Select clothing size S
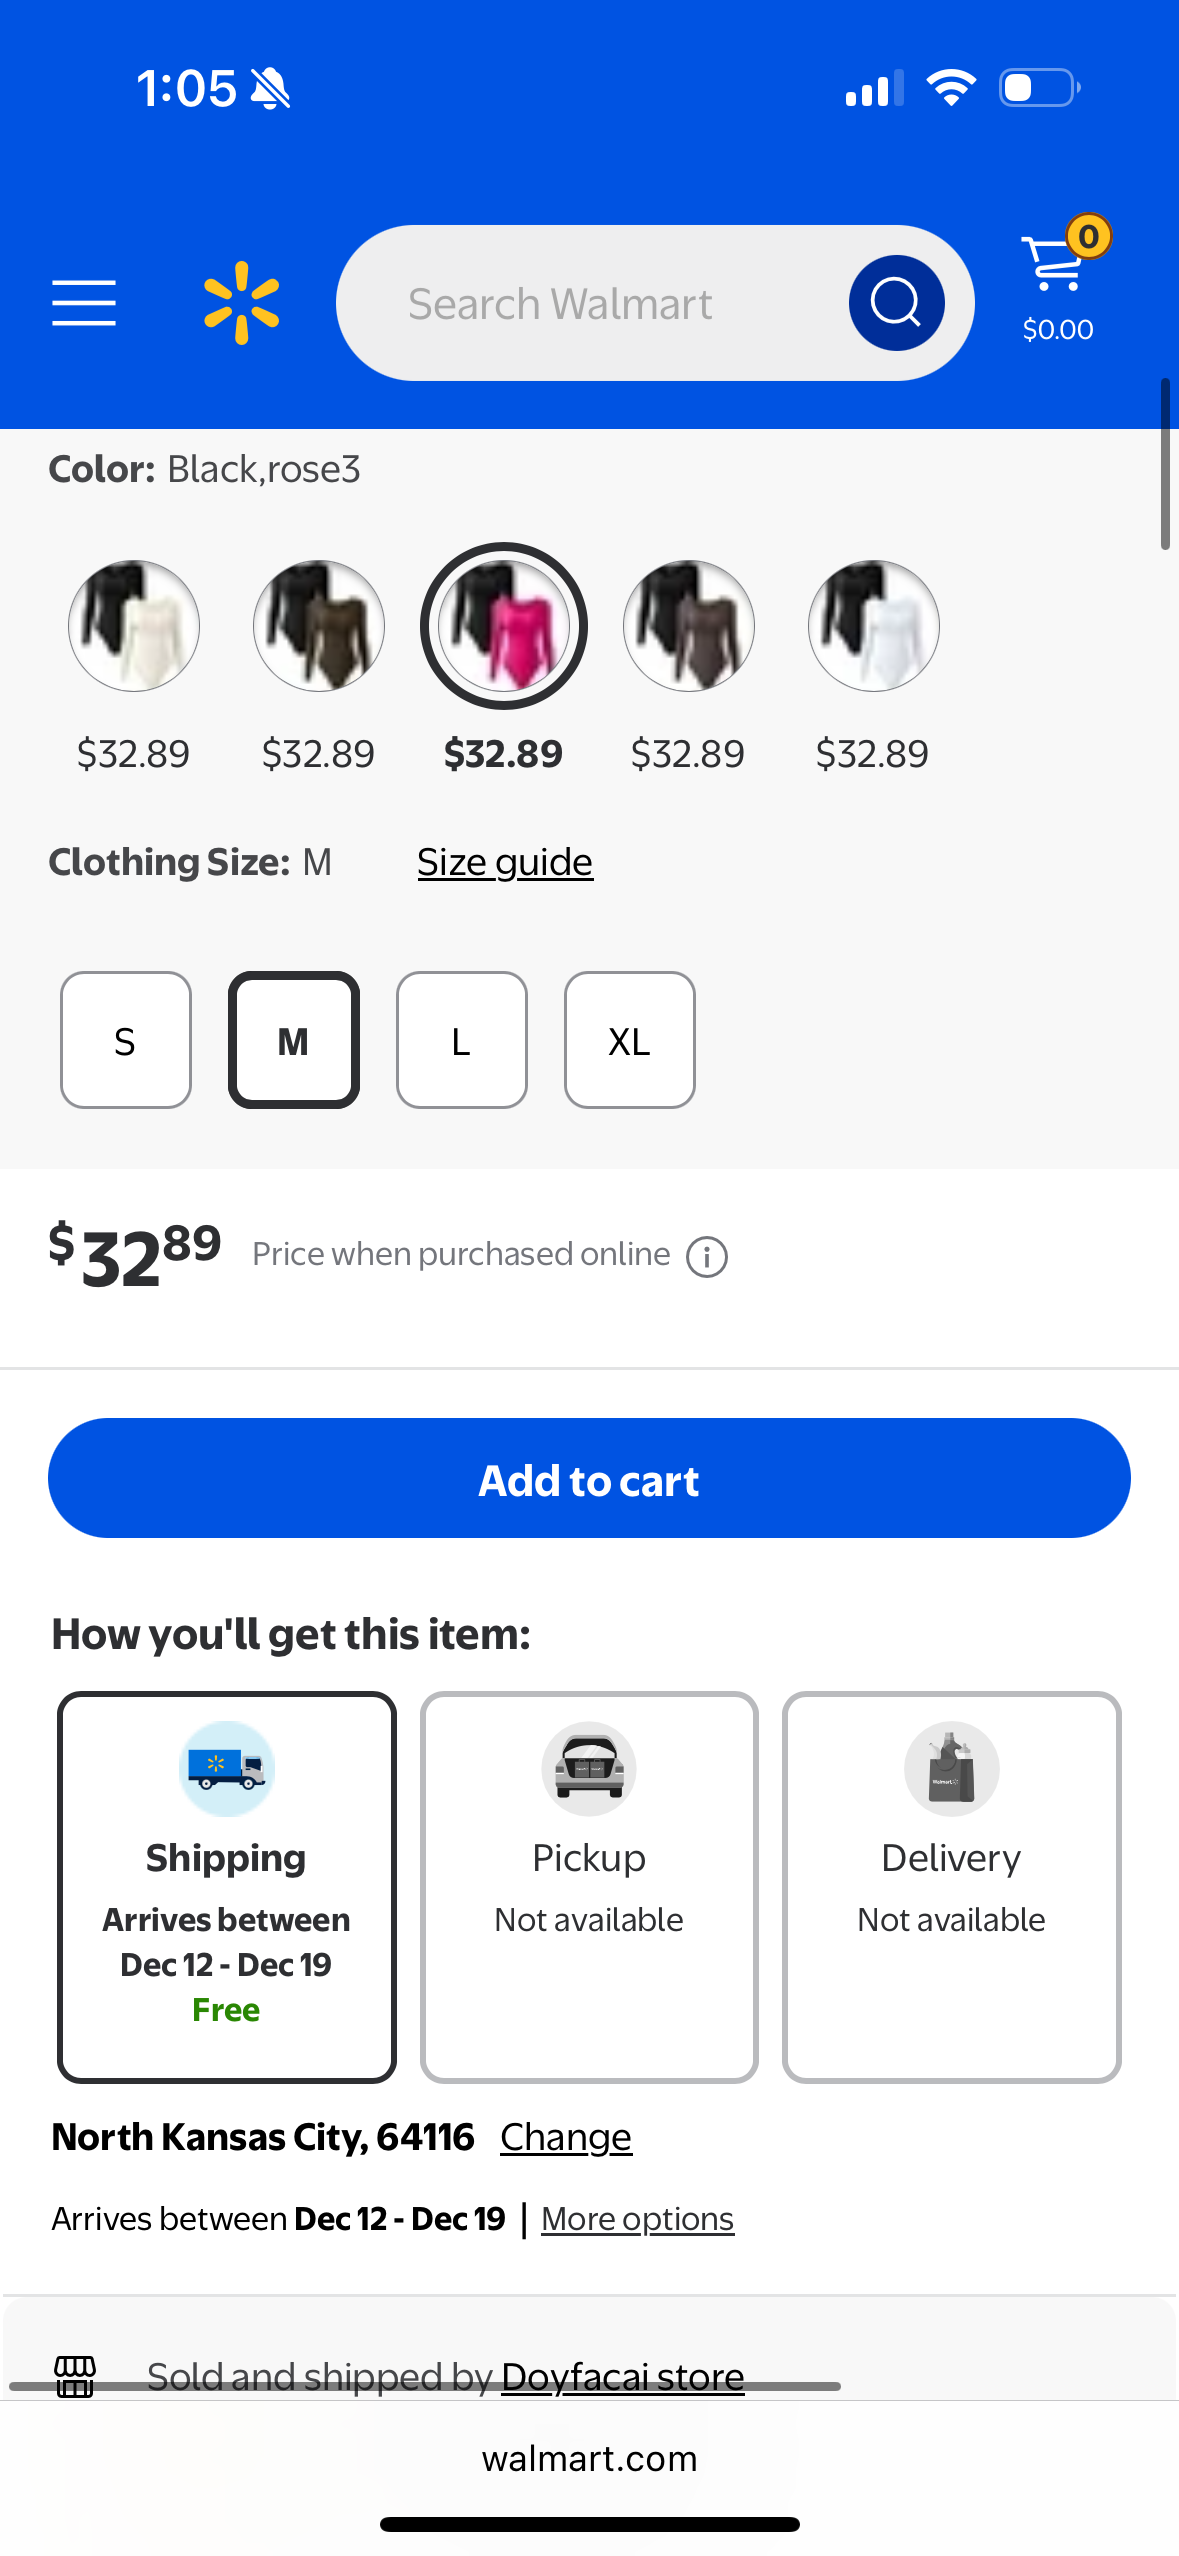Screen dimensions: 1179x2556 (126, 1040)
